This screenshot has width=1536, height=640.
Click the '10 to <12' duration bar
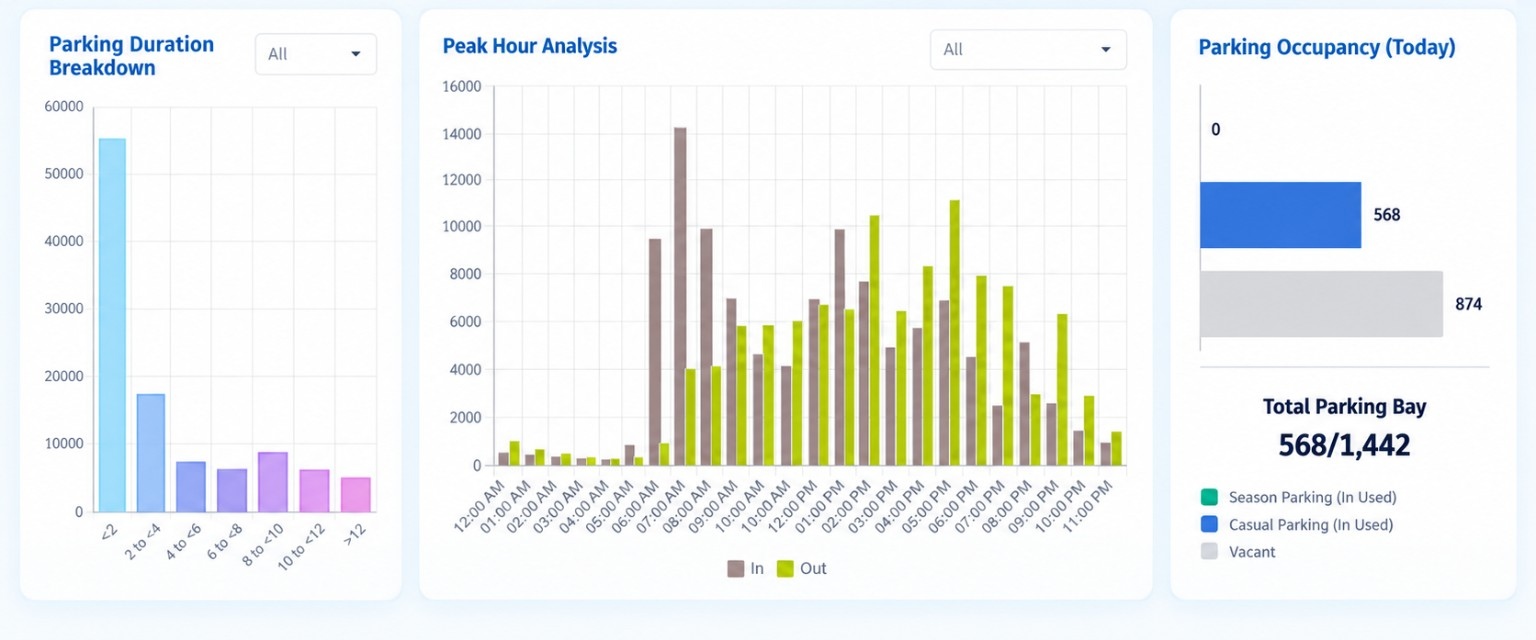tap(314, 490)
